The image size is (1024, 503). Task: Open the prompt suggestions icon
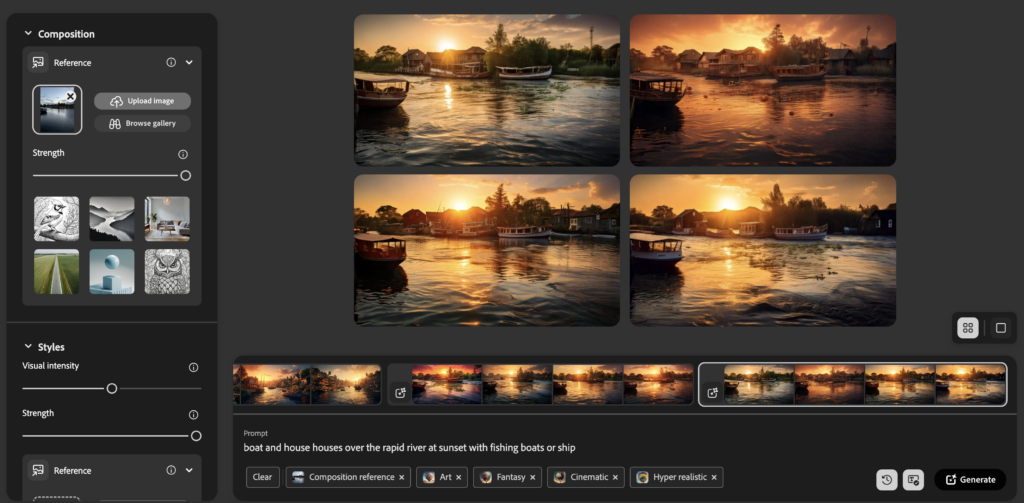(913, 479)
